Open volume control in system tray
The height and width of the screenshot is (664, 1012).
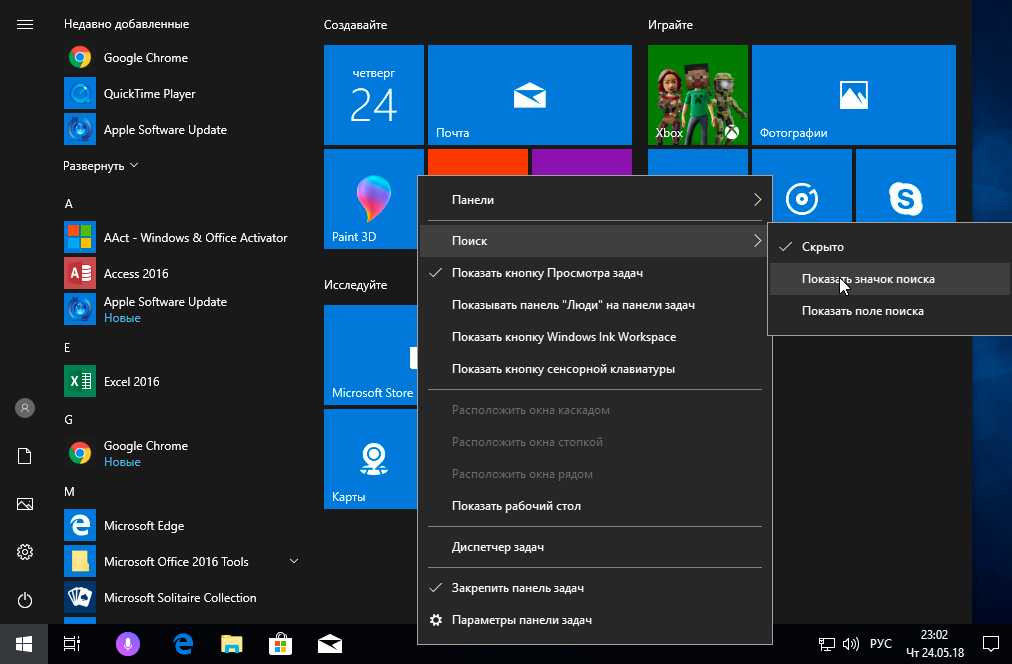[851, 644]
